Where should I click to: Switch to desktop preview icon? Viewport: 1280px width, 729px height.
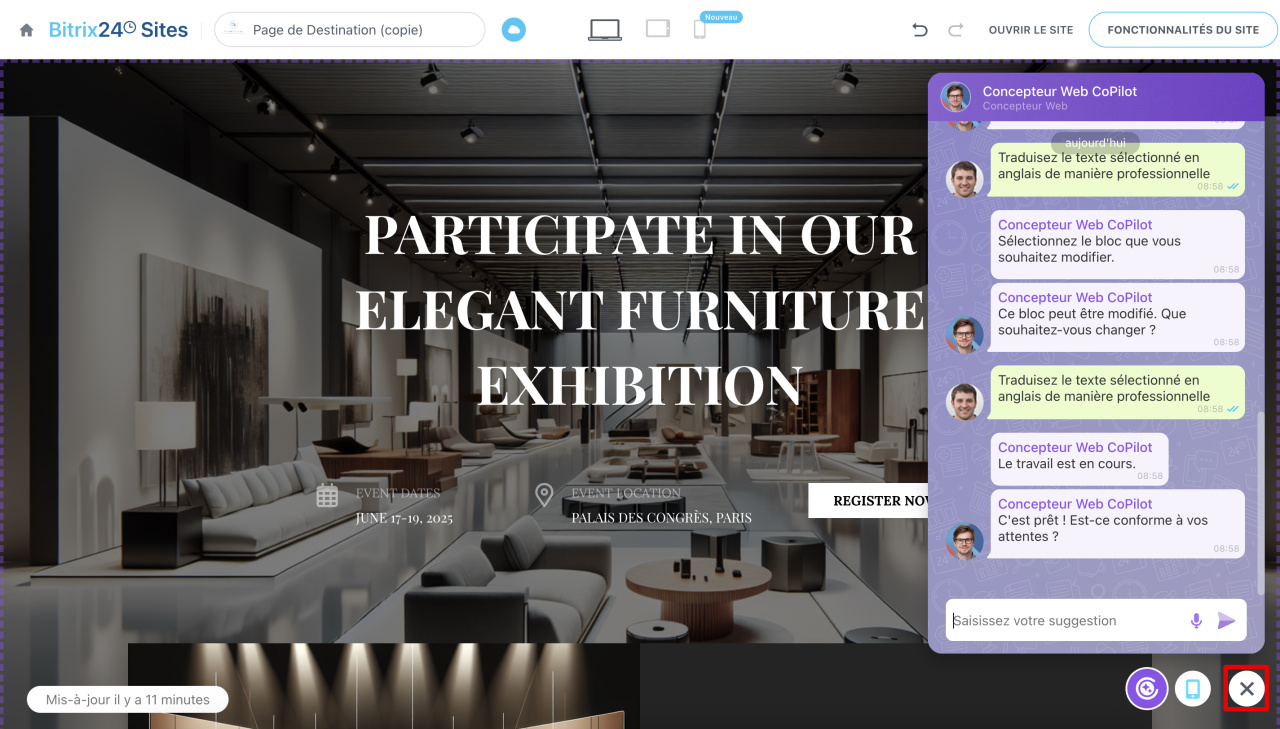tap(605, 30)
